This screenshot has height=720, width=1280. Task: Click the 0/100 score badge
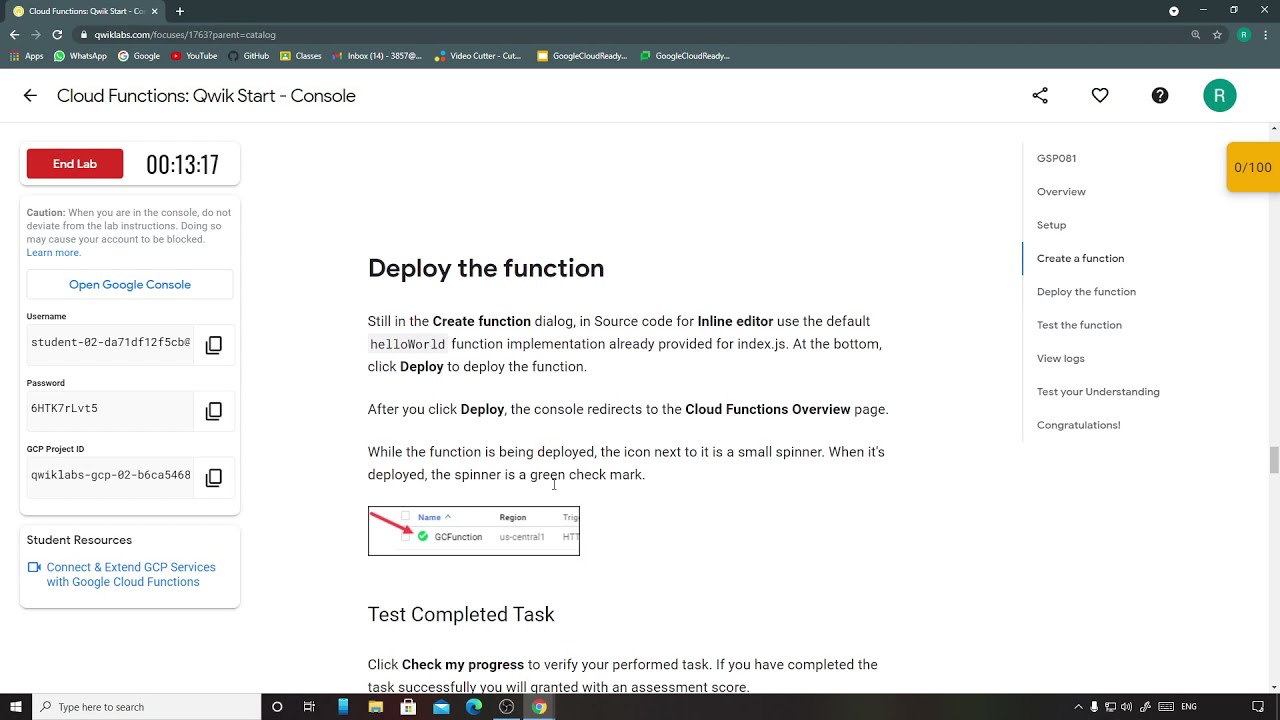pyautogui.click(x=1253, y=167)
